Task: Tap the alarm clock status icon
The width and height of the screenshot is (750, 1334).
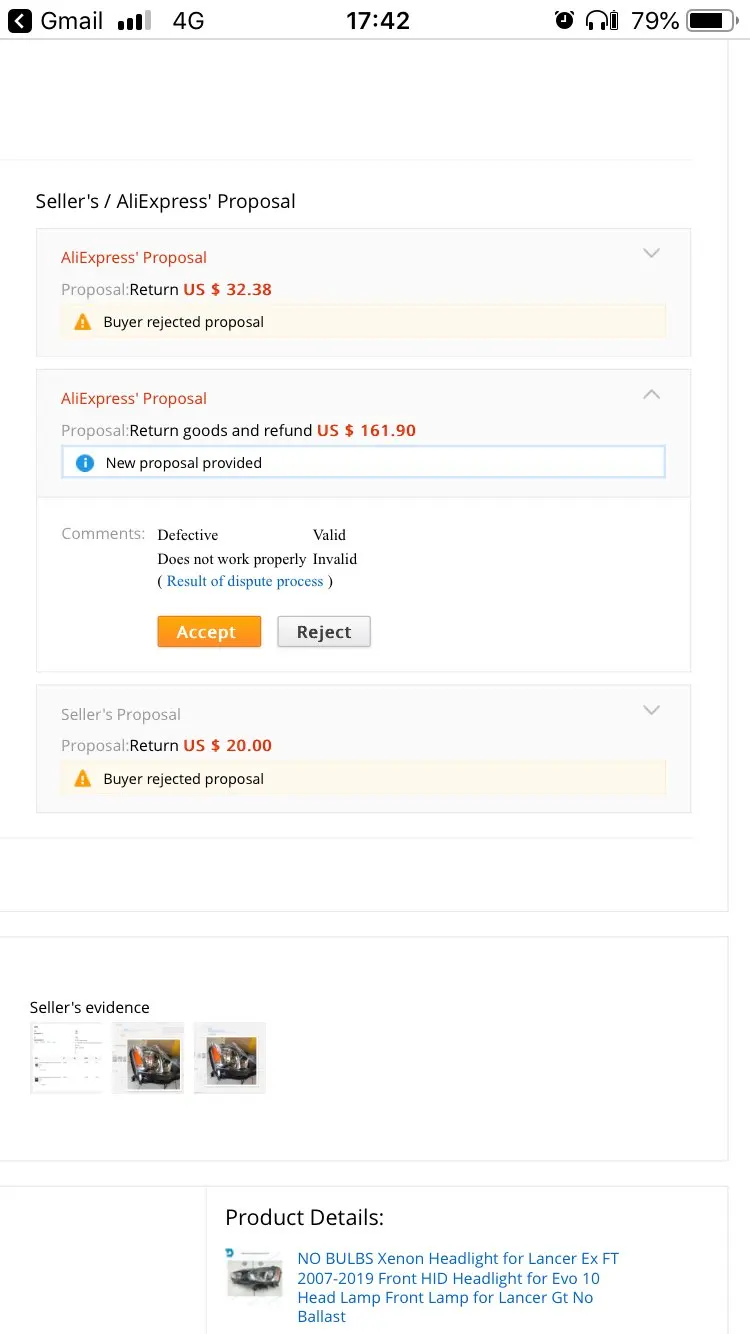Action: (565, 20)
